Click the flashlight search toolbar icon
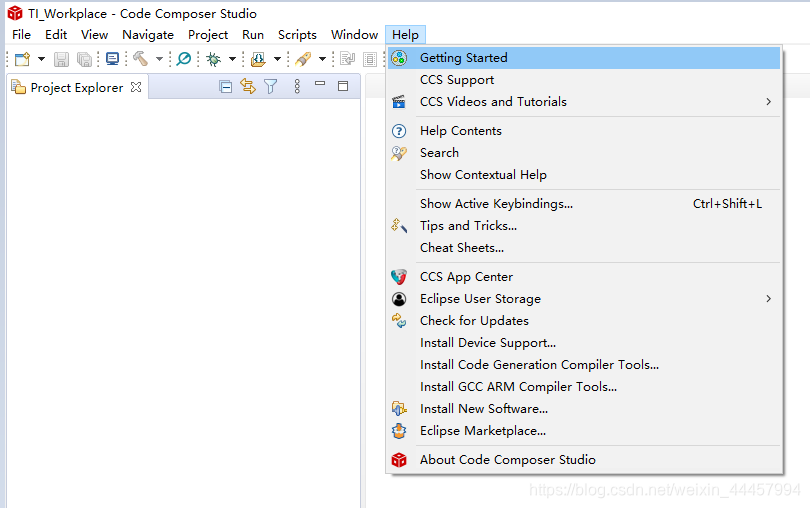 click(x=303, y=59)
